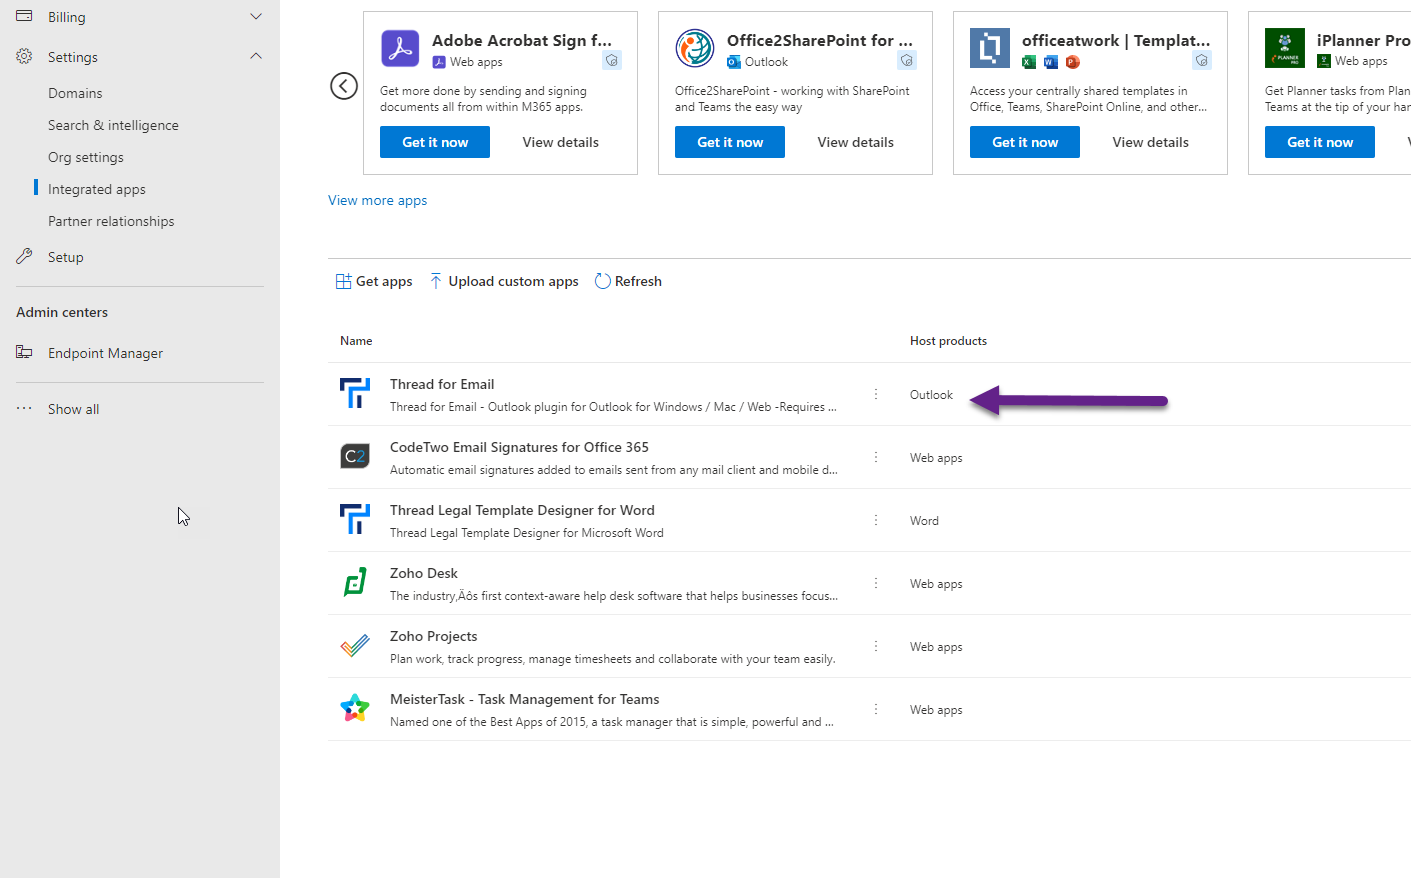Screen dimensions: 1411x878
Task: Click the CodeTwo Email Signatures icon
Action: pyautogui.click(x=355, y=456)
